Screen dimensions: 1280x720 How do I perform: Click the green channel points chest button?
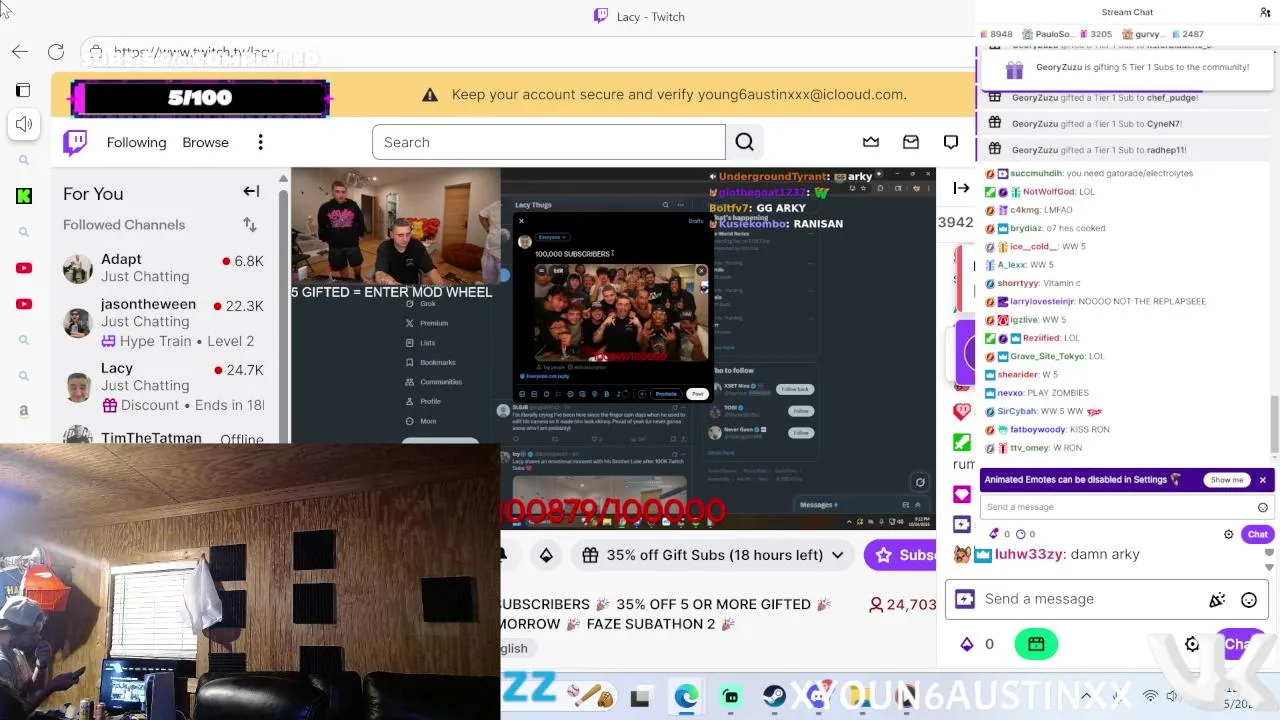point(1036,644)
